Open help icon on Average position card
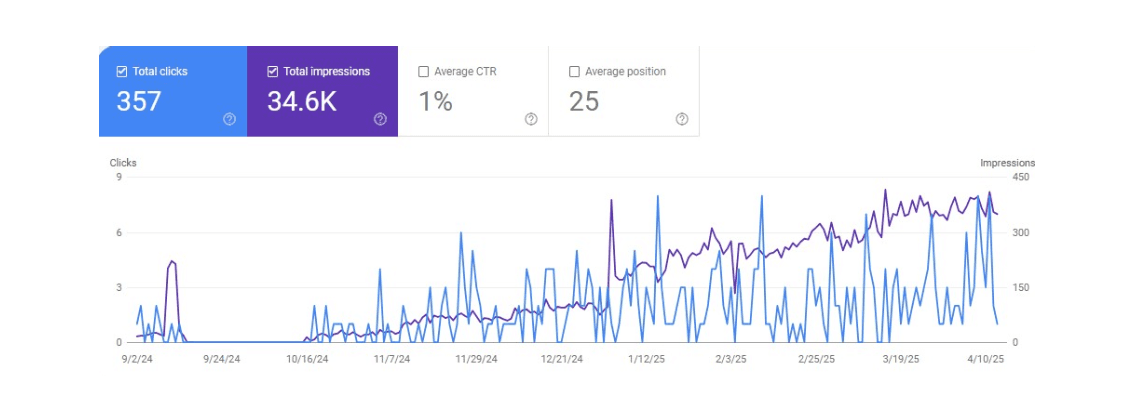The width and height of the screenshot is (1128, 415). pyautogui.click(x=682, y=119)
